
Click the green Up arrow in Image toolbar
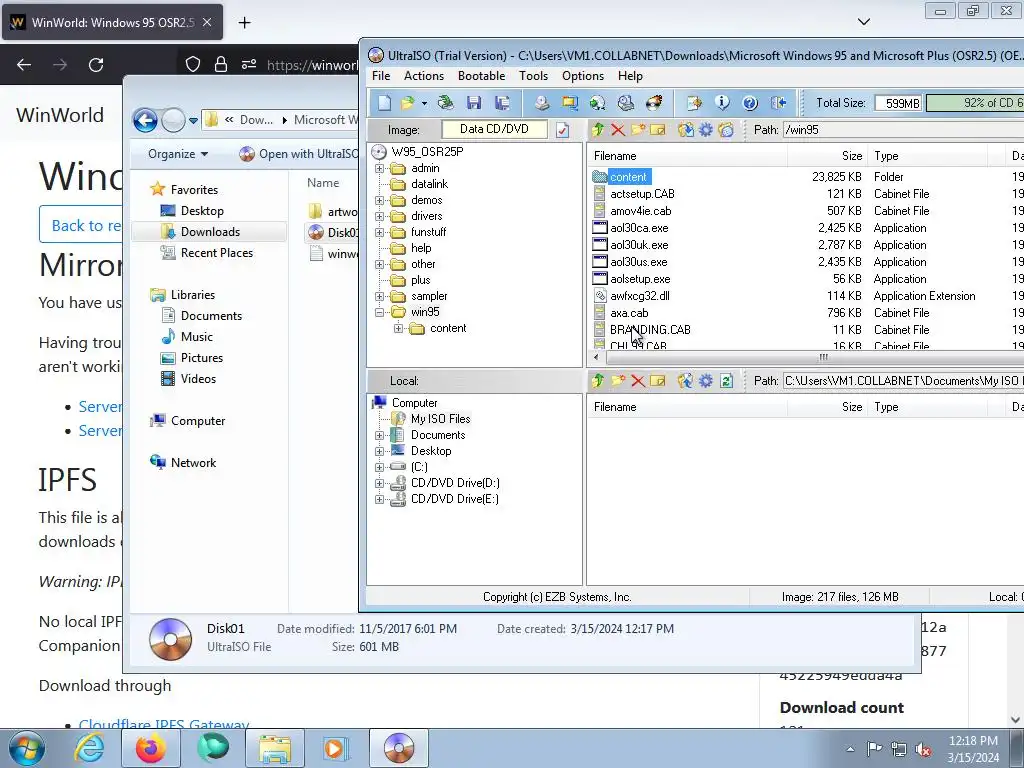coord(598,129)
